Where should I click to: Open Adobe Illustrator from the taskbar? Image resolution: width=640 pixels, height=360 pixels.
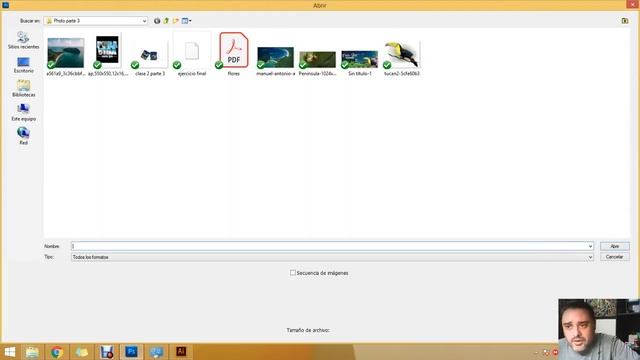pyautogui.click(x=181, y=352)
